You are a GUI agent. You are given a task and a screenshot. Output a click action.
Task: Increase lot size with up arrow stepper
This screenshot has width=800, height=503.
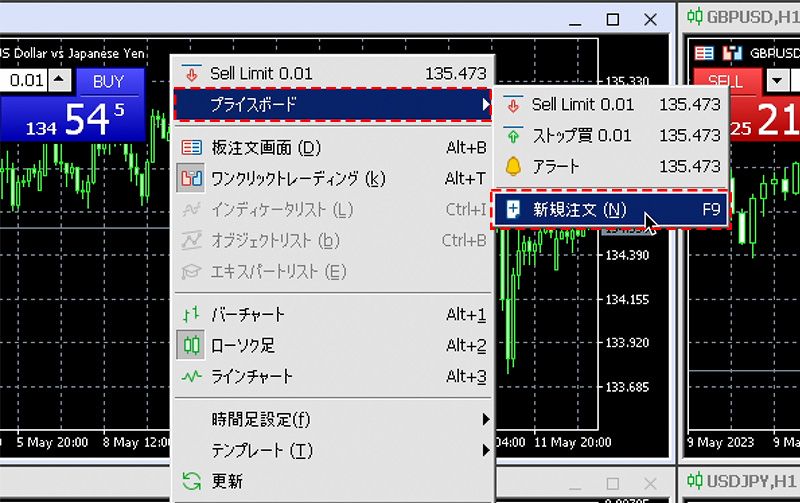click(60, 80)
